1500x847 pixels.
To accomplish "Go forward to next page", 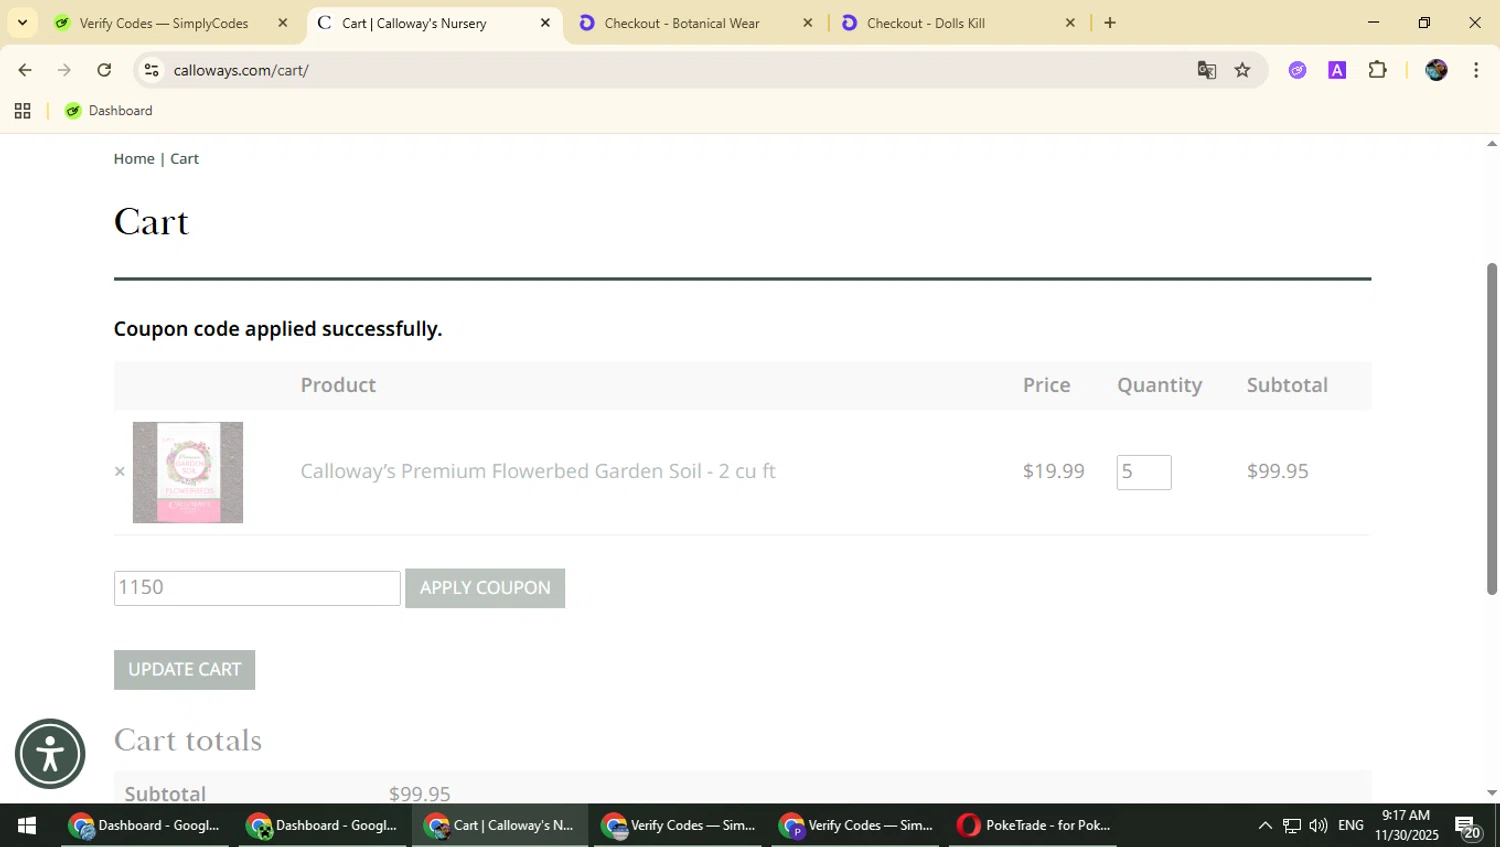I will (x=65, y=70).
